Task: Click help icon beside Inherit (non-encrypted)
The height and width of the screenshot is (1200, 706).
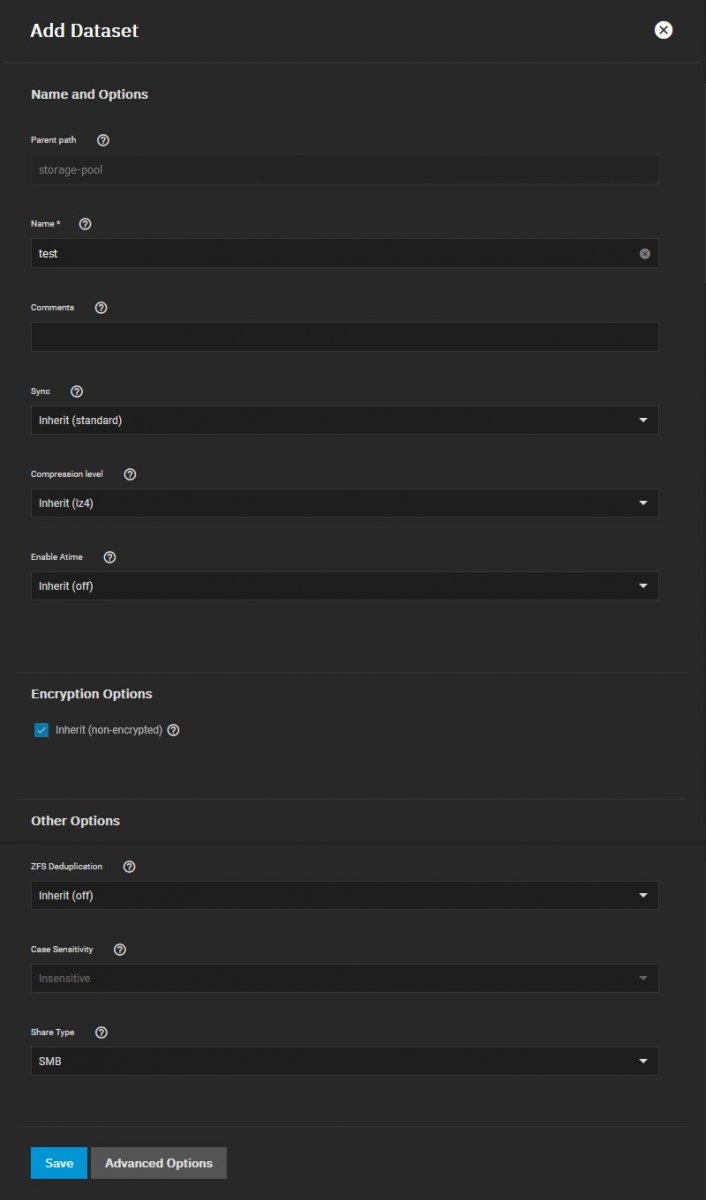Action: pos(173,730)
